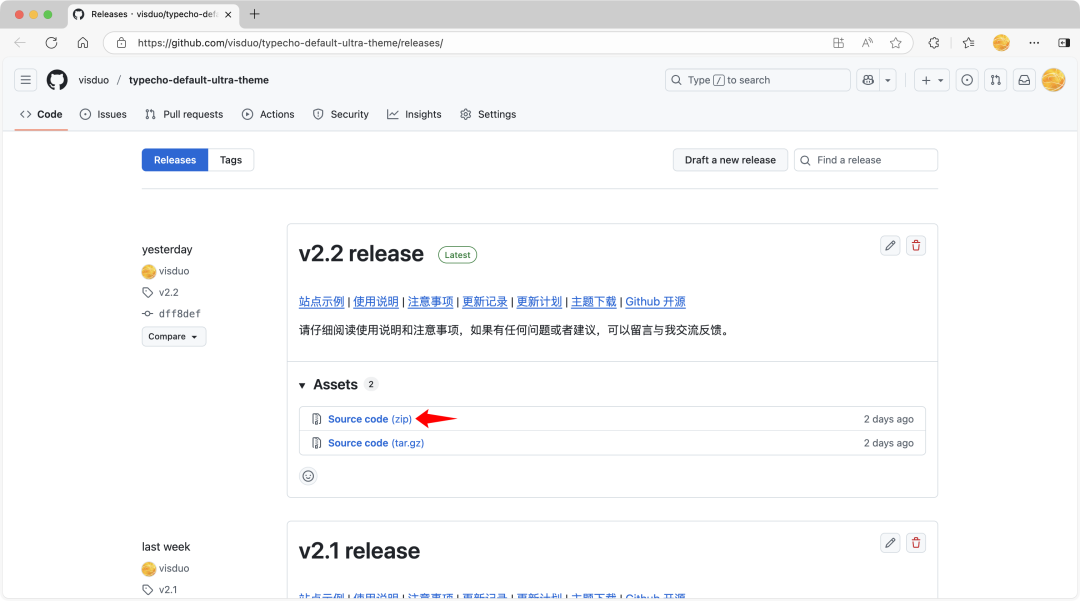Open the Actions tab

click(x=268, y=114)
